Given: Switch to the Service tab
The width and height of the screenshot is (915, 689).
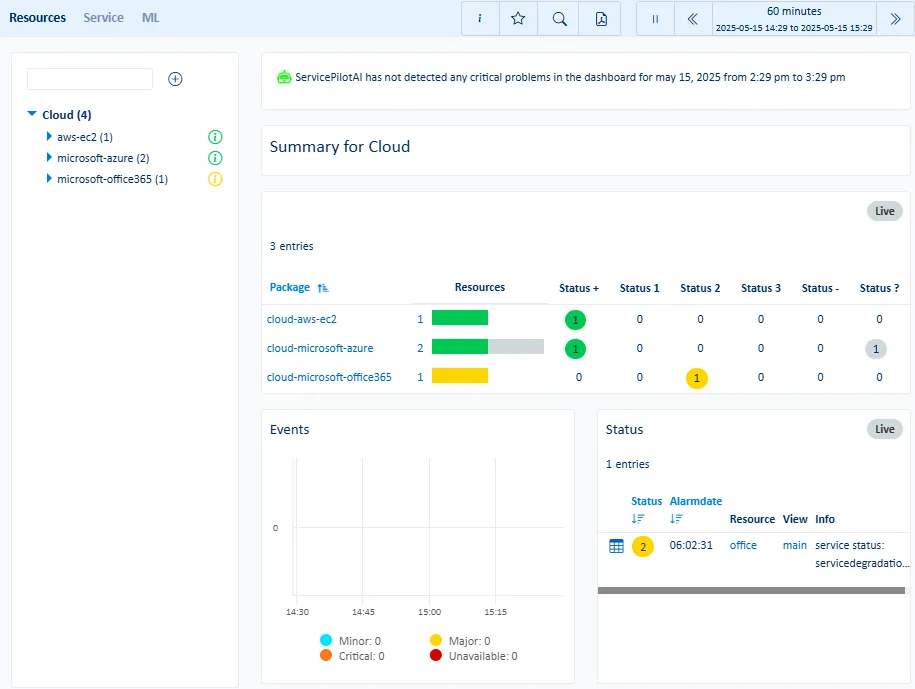Looking at the screenshot, I should coord(103,18).
